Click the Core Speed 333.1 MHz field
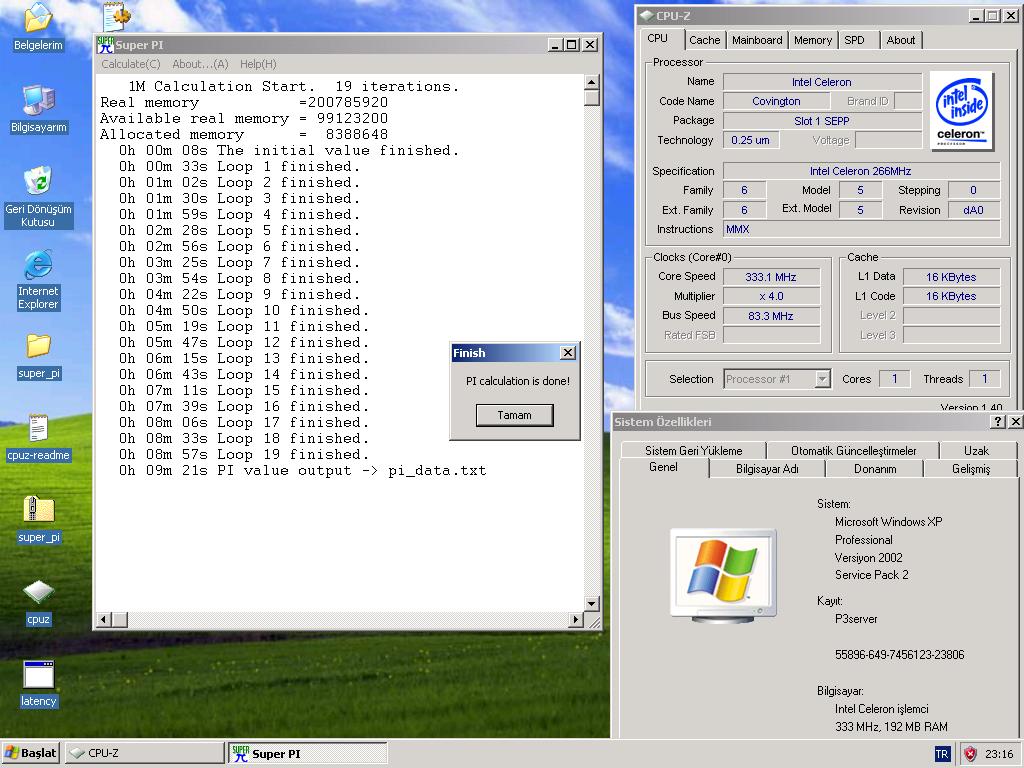Screen dimensions: 1024x768 pyautogui.click(x=771, y=277)
